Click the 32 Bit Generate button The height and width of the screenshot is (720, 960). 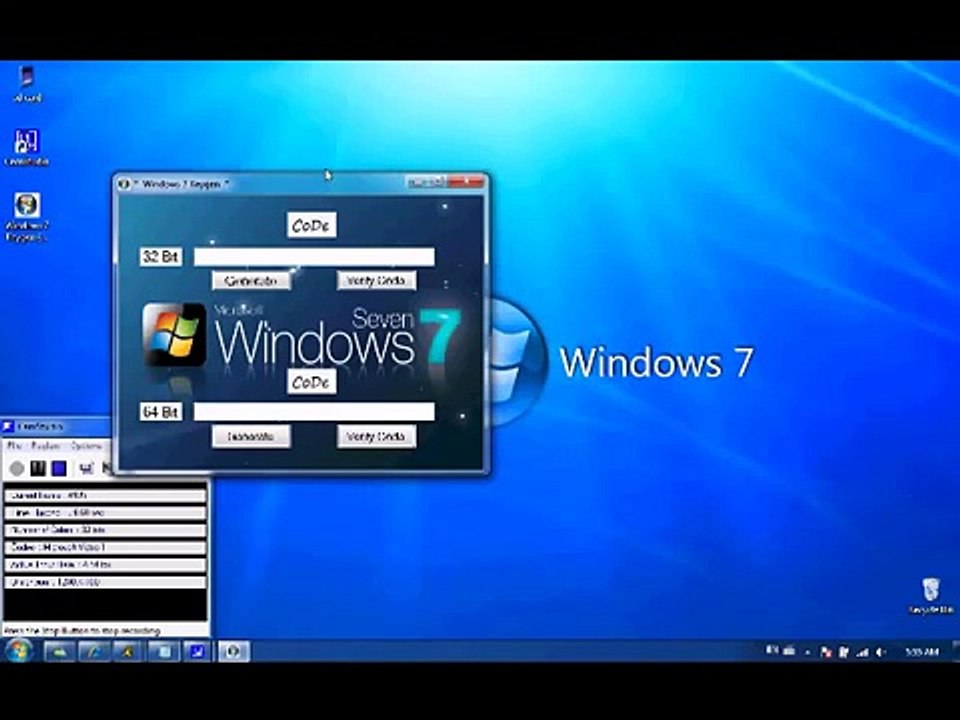pos(251,280)
